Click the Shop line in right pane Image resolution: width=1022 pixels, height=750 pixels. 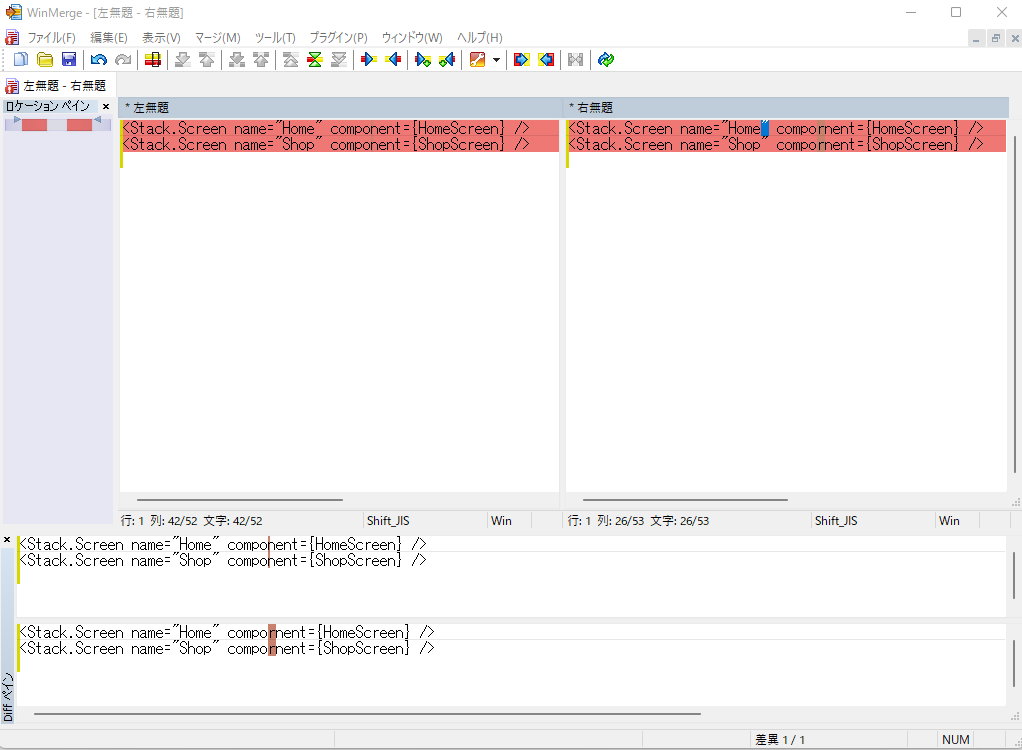tap(786, 144)
